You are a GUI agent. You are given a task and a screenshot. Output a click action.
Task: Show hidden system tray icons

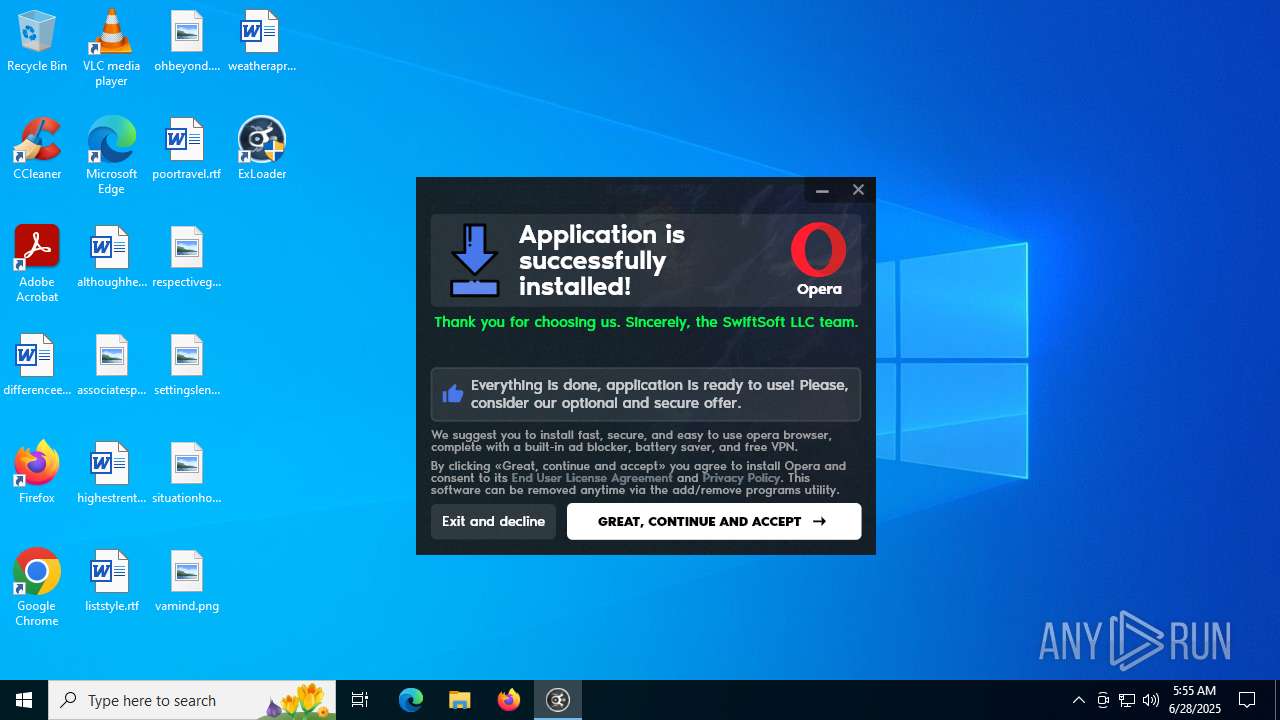pyautogui.click(x=1079, y=700)
